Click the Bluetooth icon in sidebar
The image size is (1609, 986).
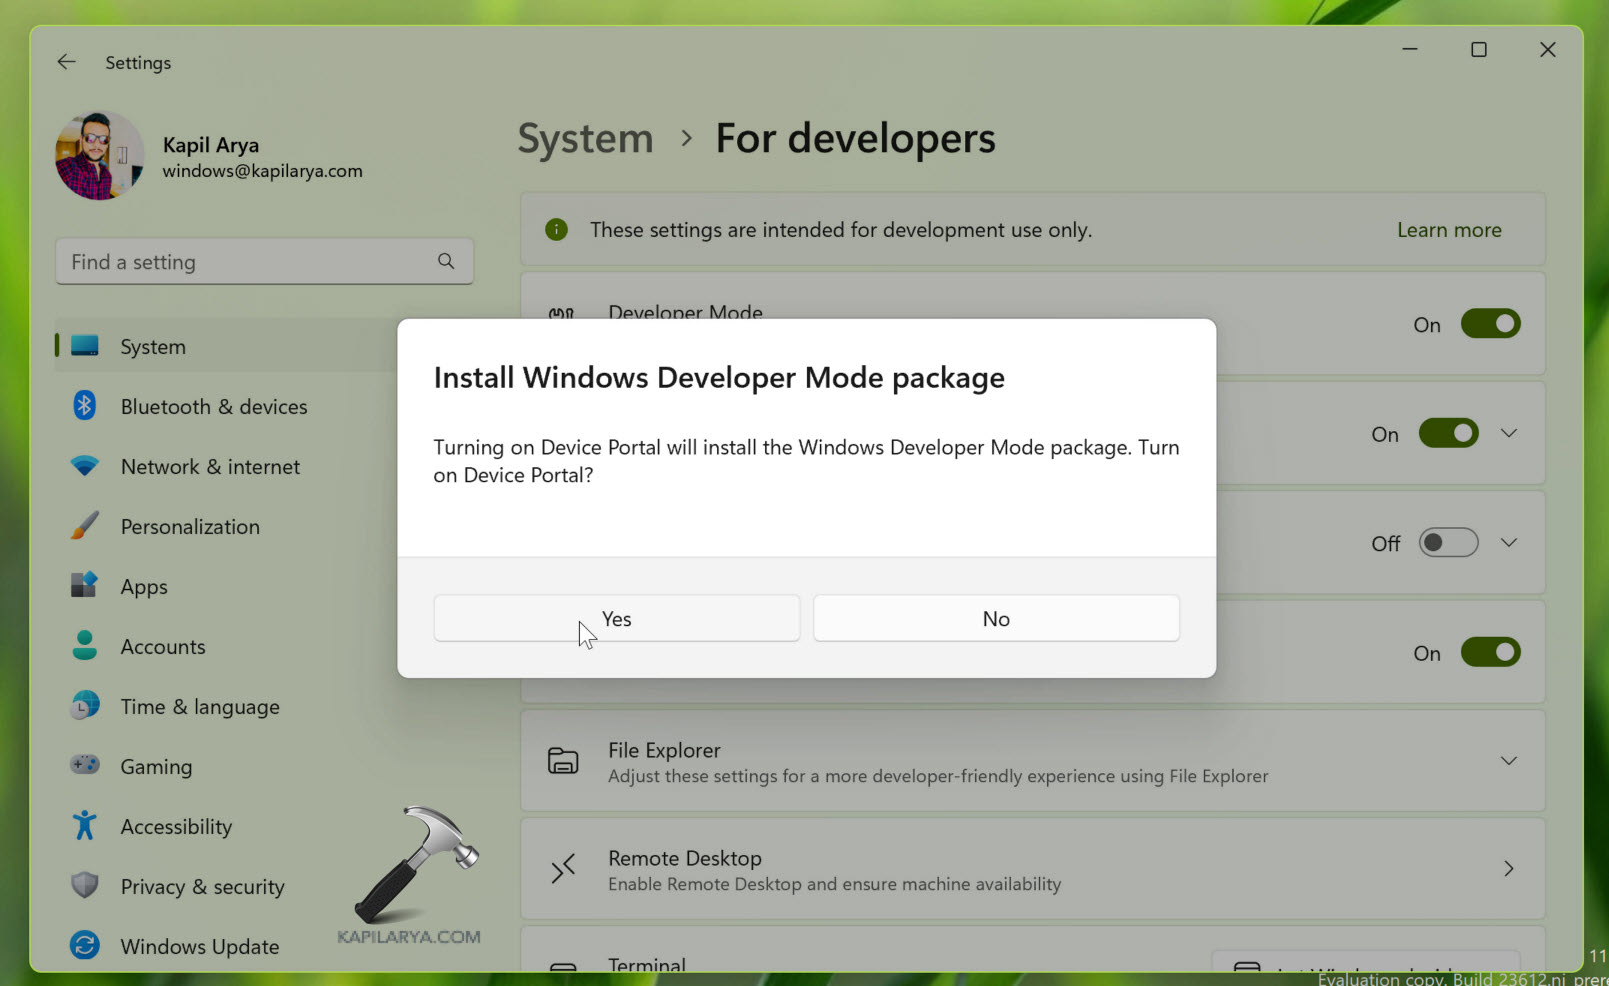pos(85,405)
